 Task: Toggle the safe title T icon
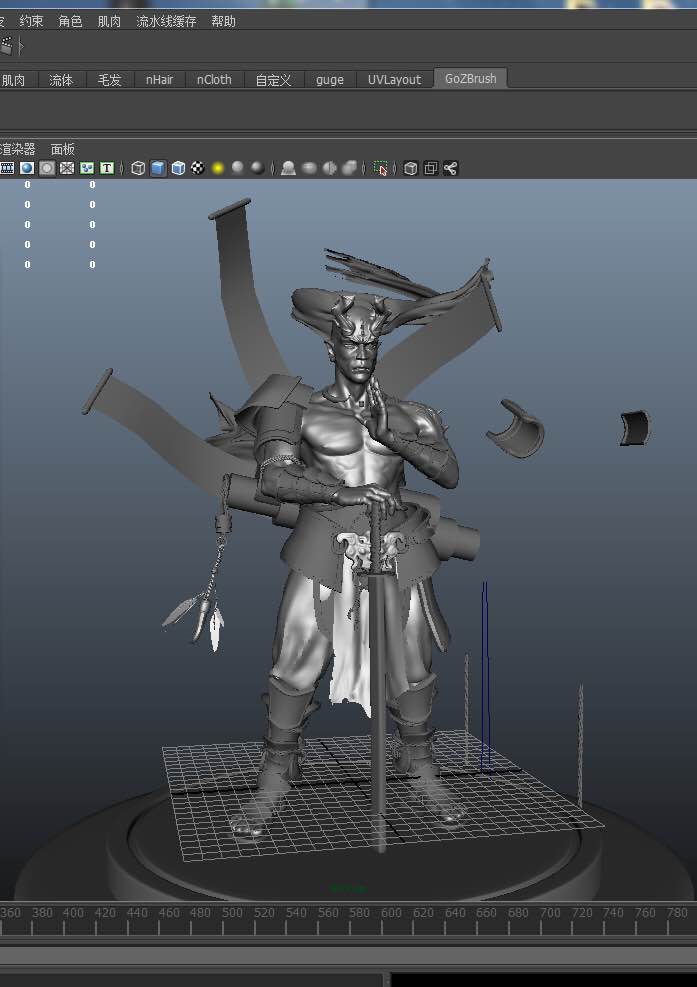pyautogui.click(x=107, y=168)
